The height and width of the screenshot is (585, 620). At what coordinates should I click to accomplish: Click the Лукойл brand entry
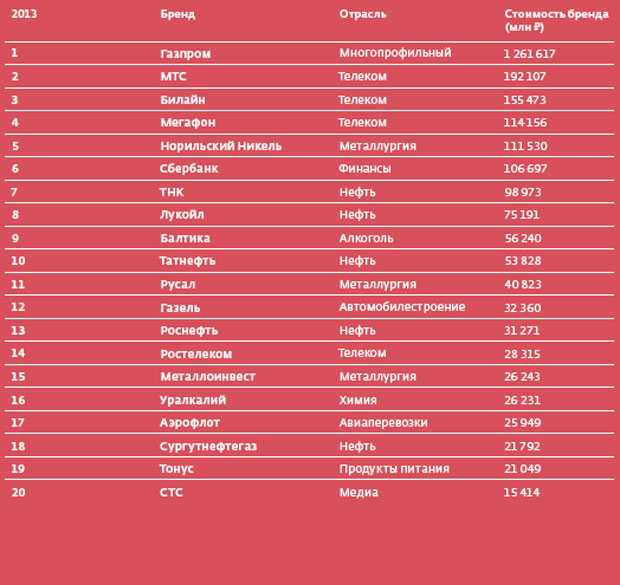coord(182,215)
